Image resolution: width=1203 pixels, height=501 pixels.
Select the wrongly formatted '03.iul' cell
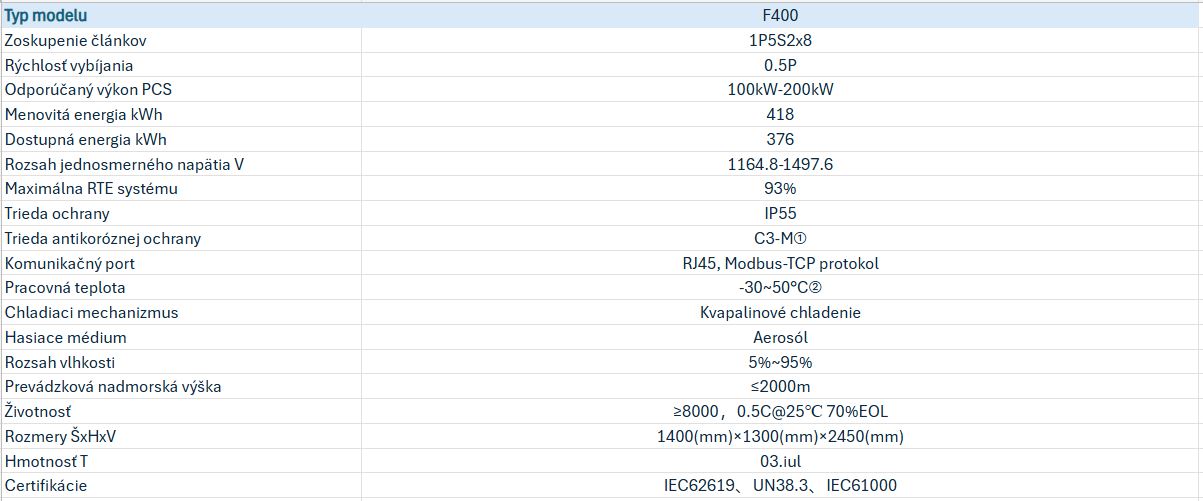[780, 462]
